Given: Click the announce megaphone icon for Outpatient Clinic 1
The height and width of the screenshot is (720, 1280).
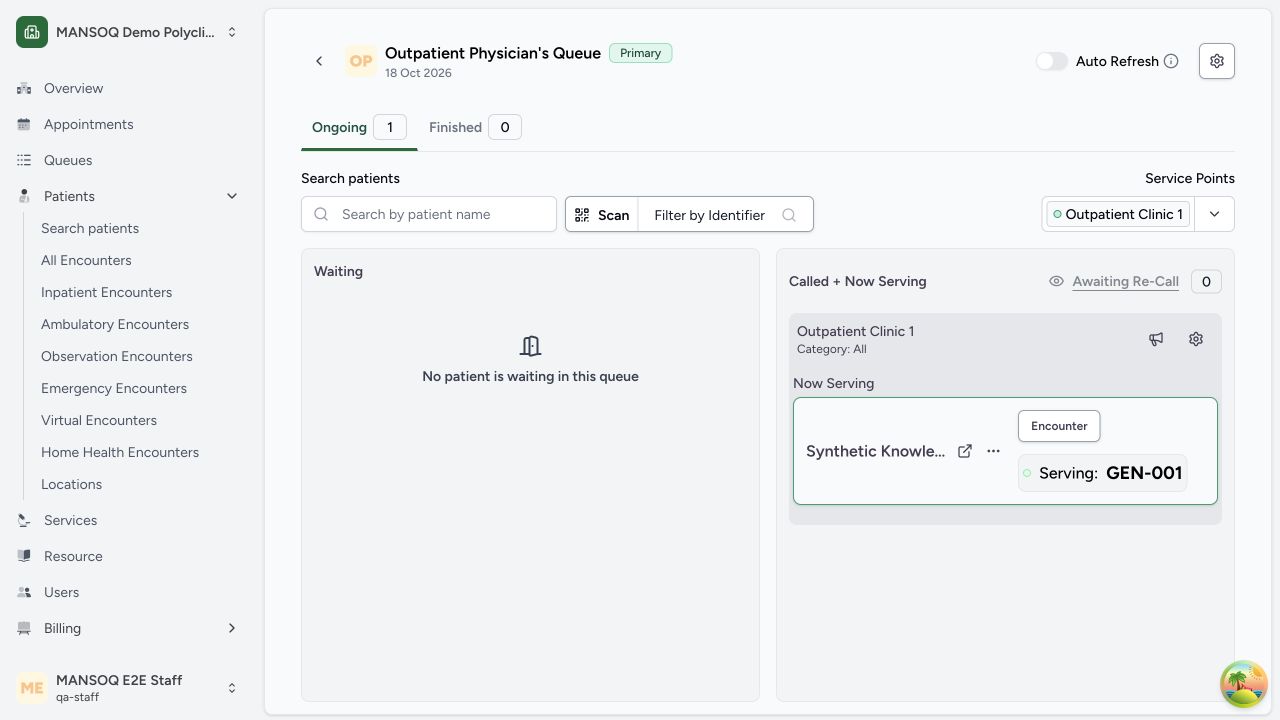Looking at the screenshot, I should 1156,339.
